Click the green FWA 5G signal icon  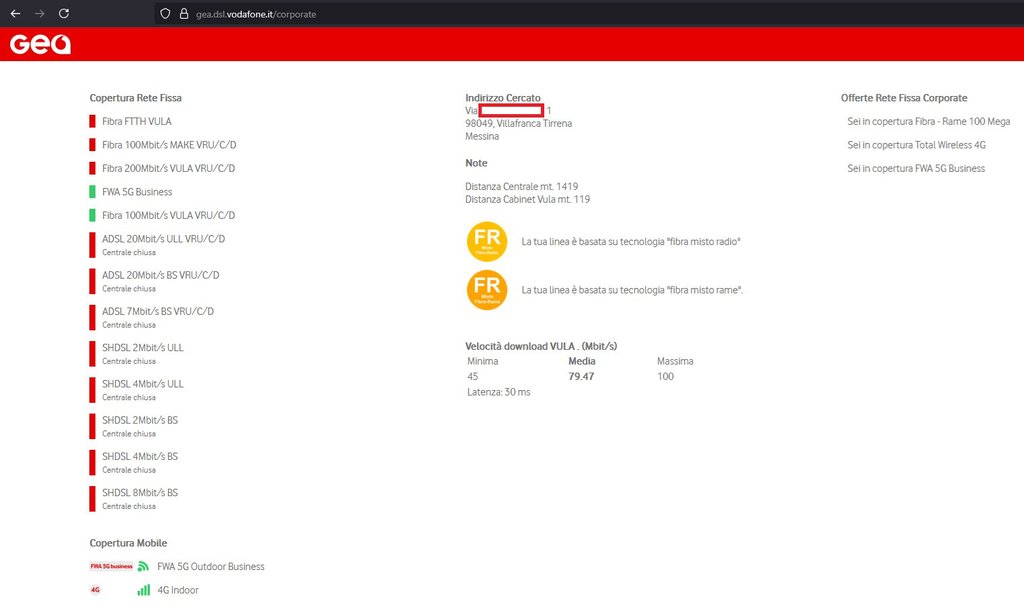click(x=143, y=566)
